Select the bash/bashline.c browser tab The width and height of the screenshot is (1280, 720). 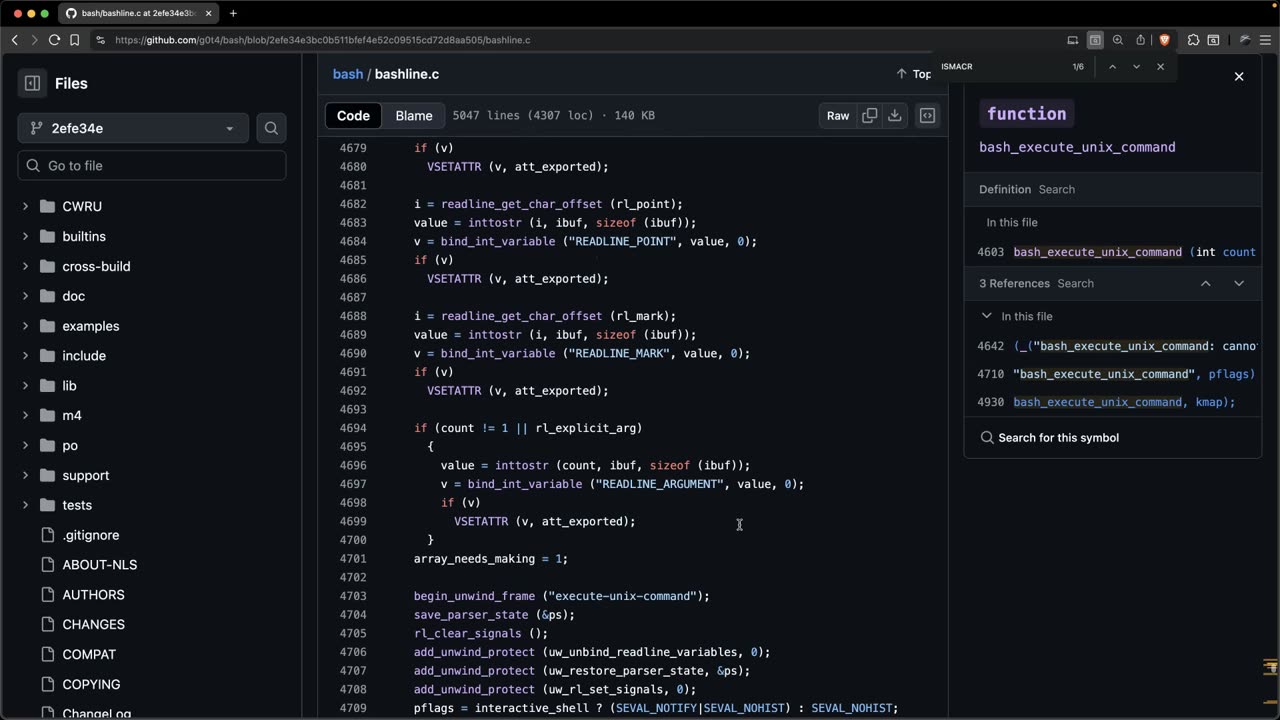pyautogui.click(x=138, y=13)
